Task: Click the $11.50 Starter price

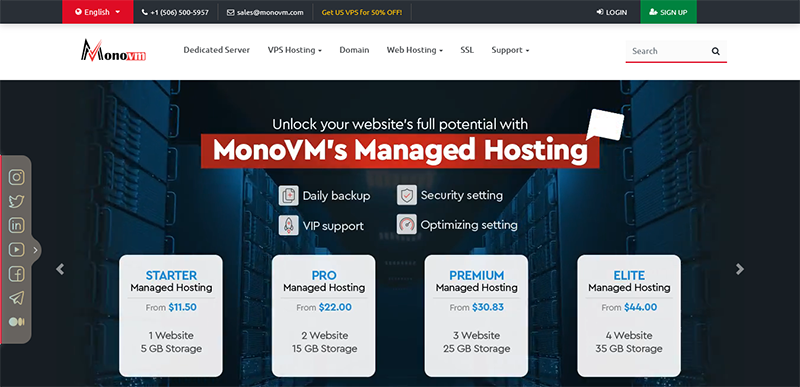Action: [x=183, y=307]
